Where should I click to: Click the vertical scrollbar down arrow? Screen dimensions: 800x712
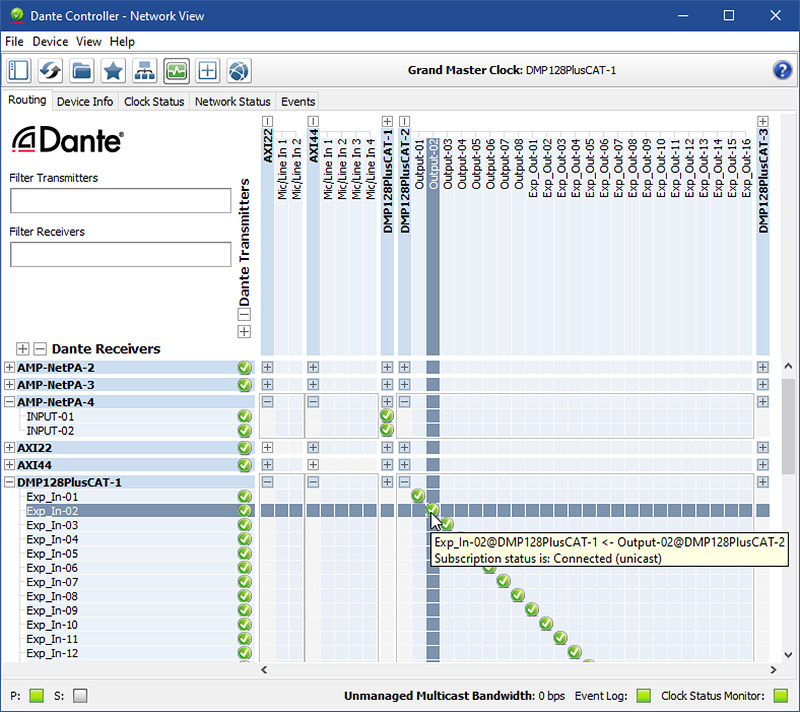point(788,654)
